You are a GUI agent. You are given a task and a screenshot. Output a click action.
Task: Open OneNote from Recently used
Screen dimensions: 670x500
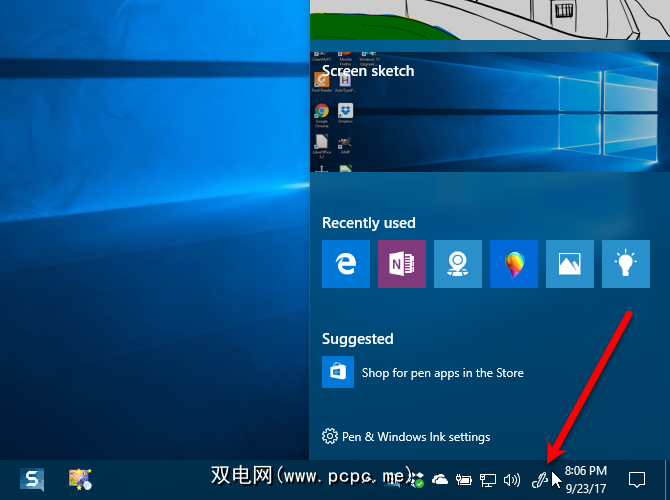[402, 264]
